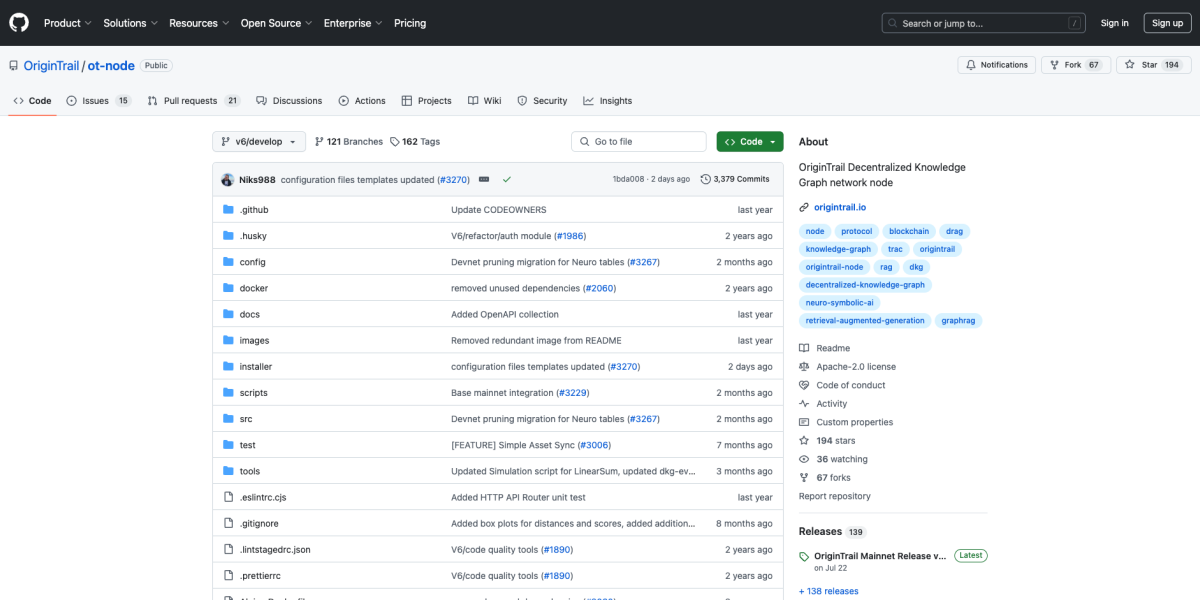Expand commit message ellipsis icon
This screenshot has width=1200, height=600.
[x=484, y=179]
